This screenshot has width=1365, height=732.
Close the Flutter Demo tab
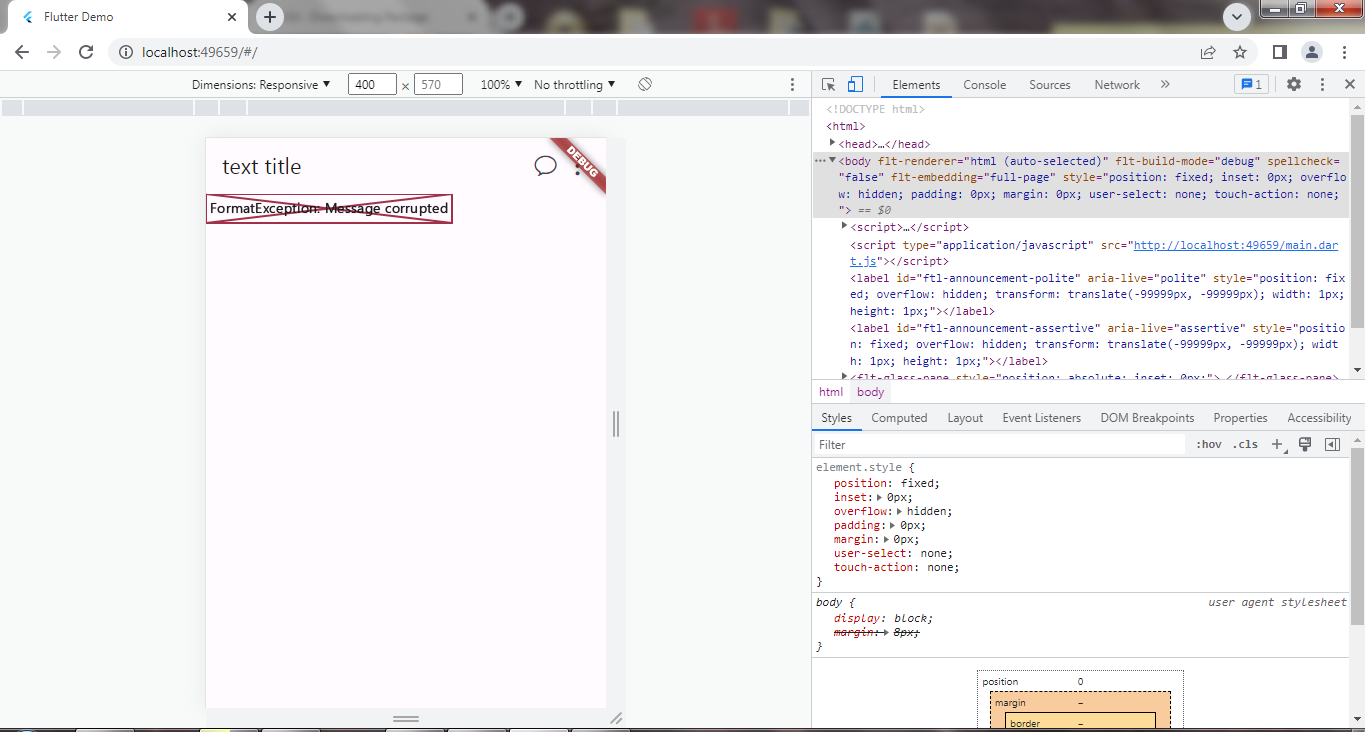click(231, 17)
